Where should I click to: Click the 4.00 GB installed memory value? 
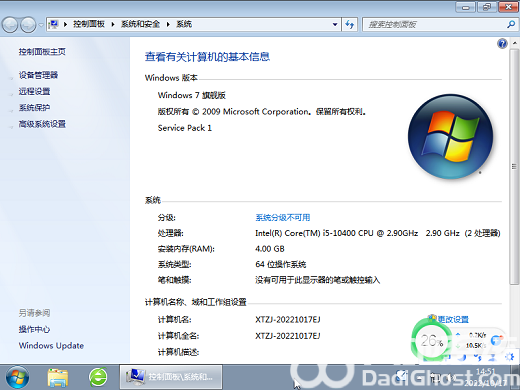tap(270, 249)
